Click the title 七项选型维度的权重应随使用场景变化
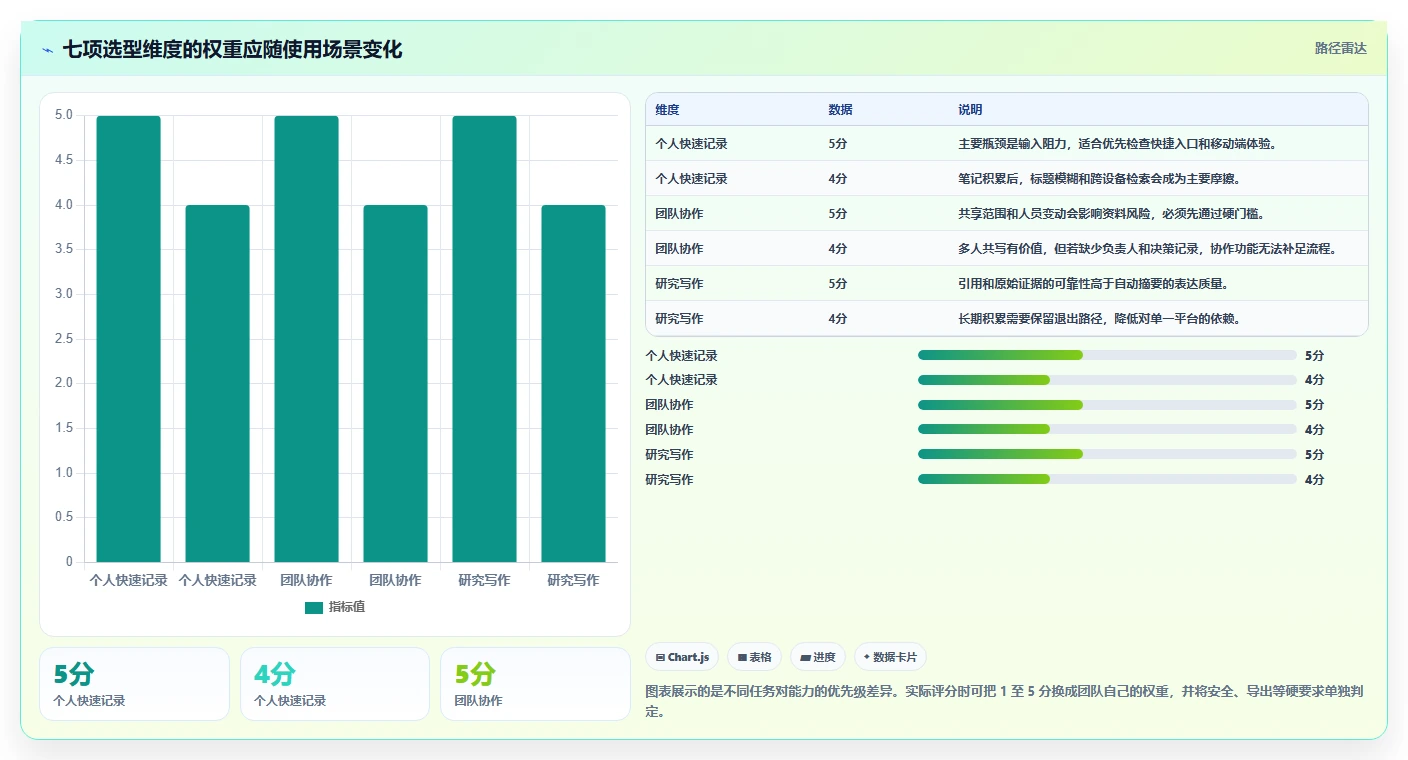Screen dimensions: 1408x760 232,50
